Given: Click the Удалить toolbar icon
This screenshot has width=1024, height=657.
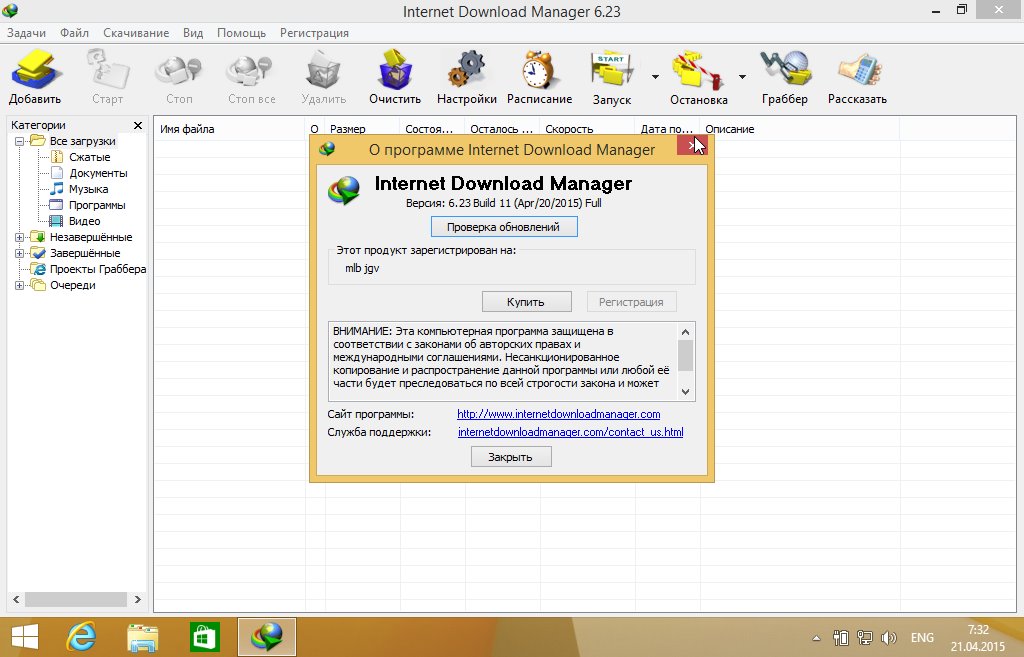Looking at the screenshot, I should pos(323,70).
